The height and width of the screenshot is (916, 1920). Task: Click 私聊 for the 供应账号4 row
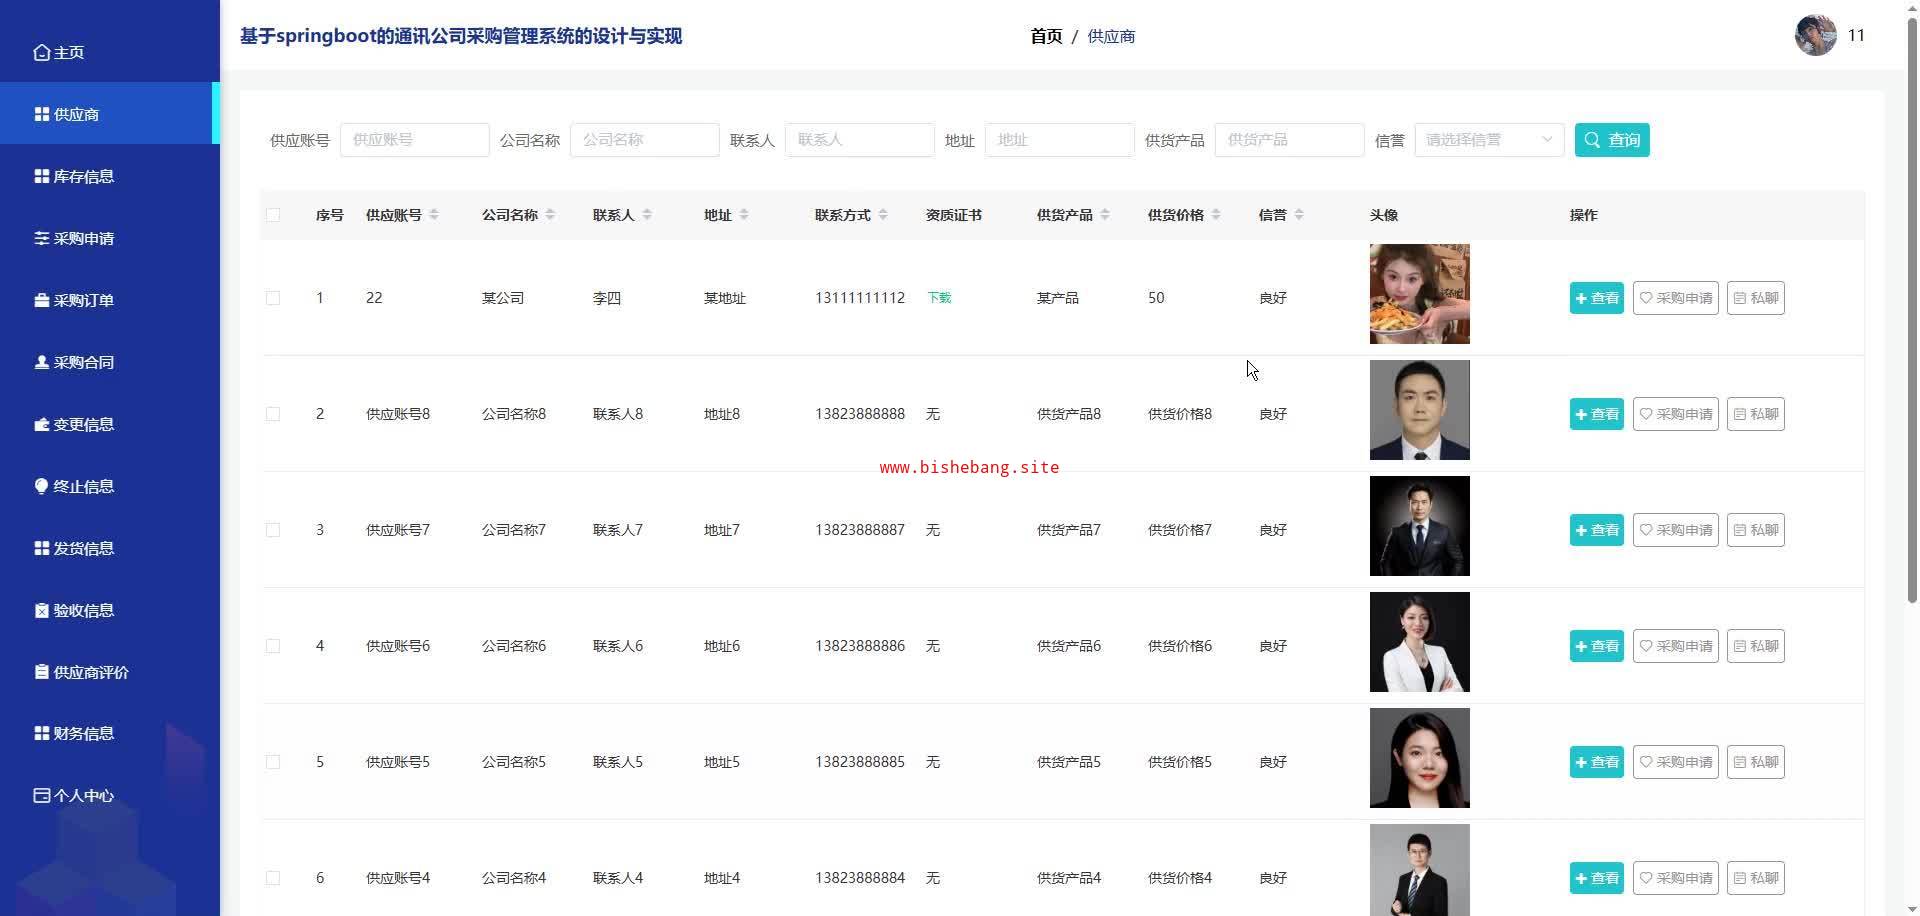(1756, 878)
